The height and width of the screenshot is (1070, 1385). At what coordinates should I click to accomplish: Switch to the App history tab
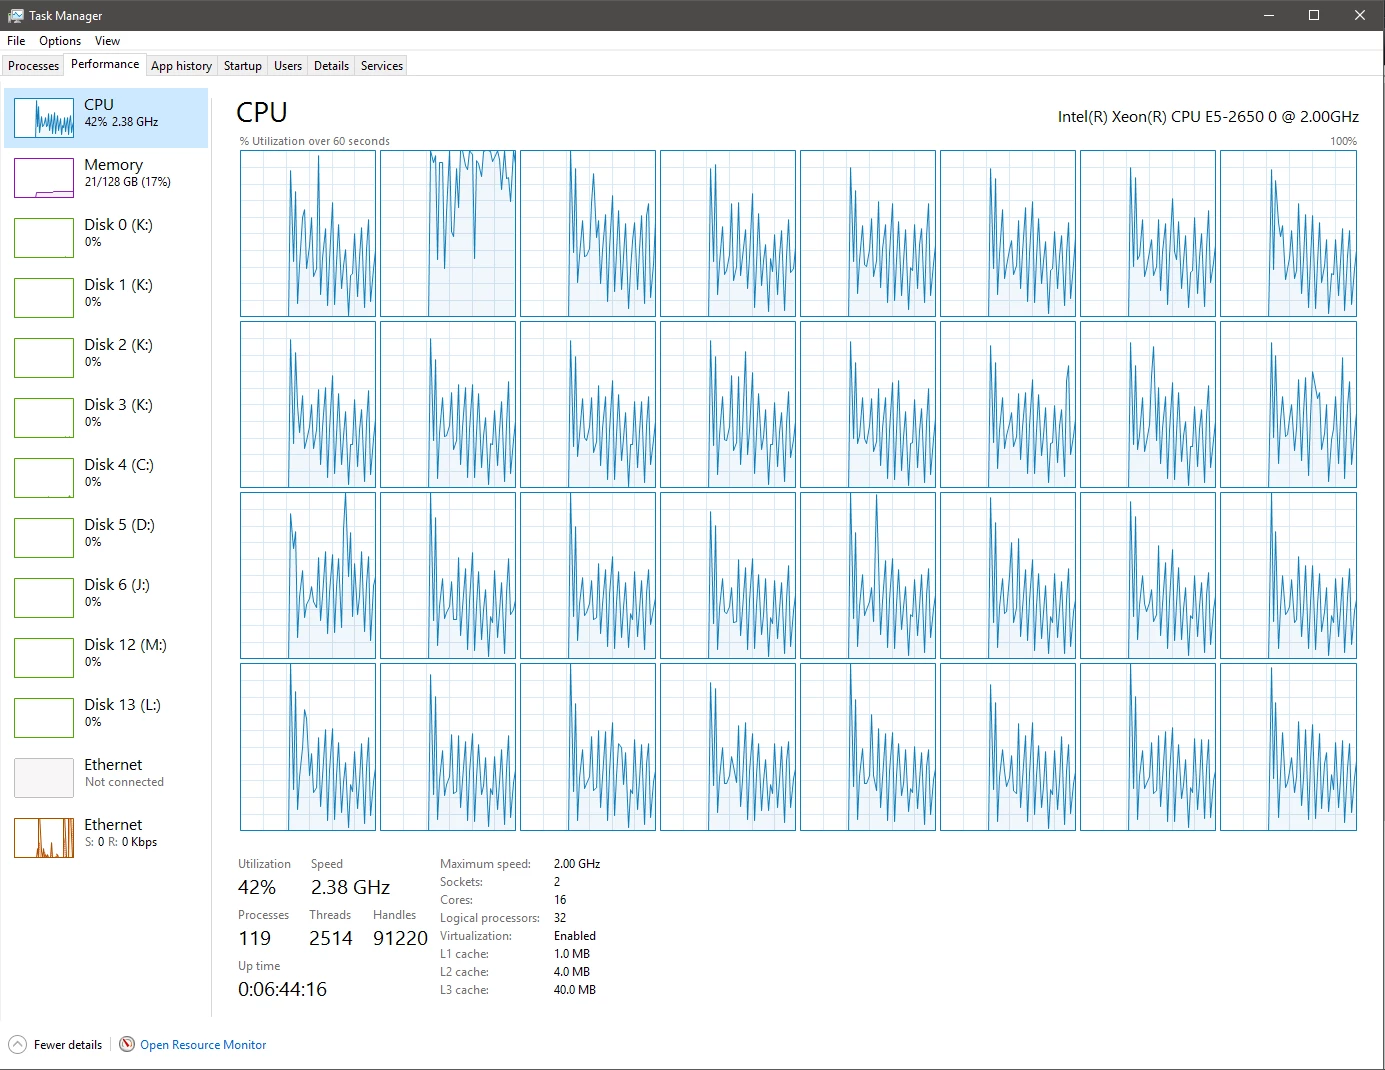181,66
